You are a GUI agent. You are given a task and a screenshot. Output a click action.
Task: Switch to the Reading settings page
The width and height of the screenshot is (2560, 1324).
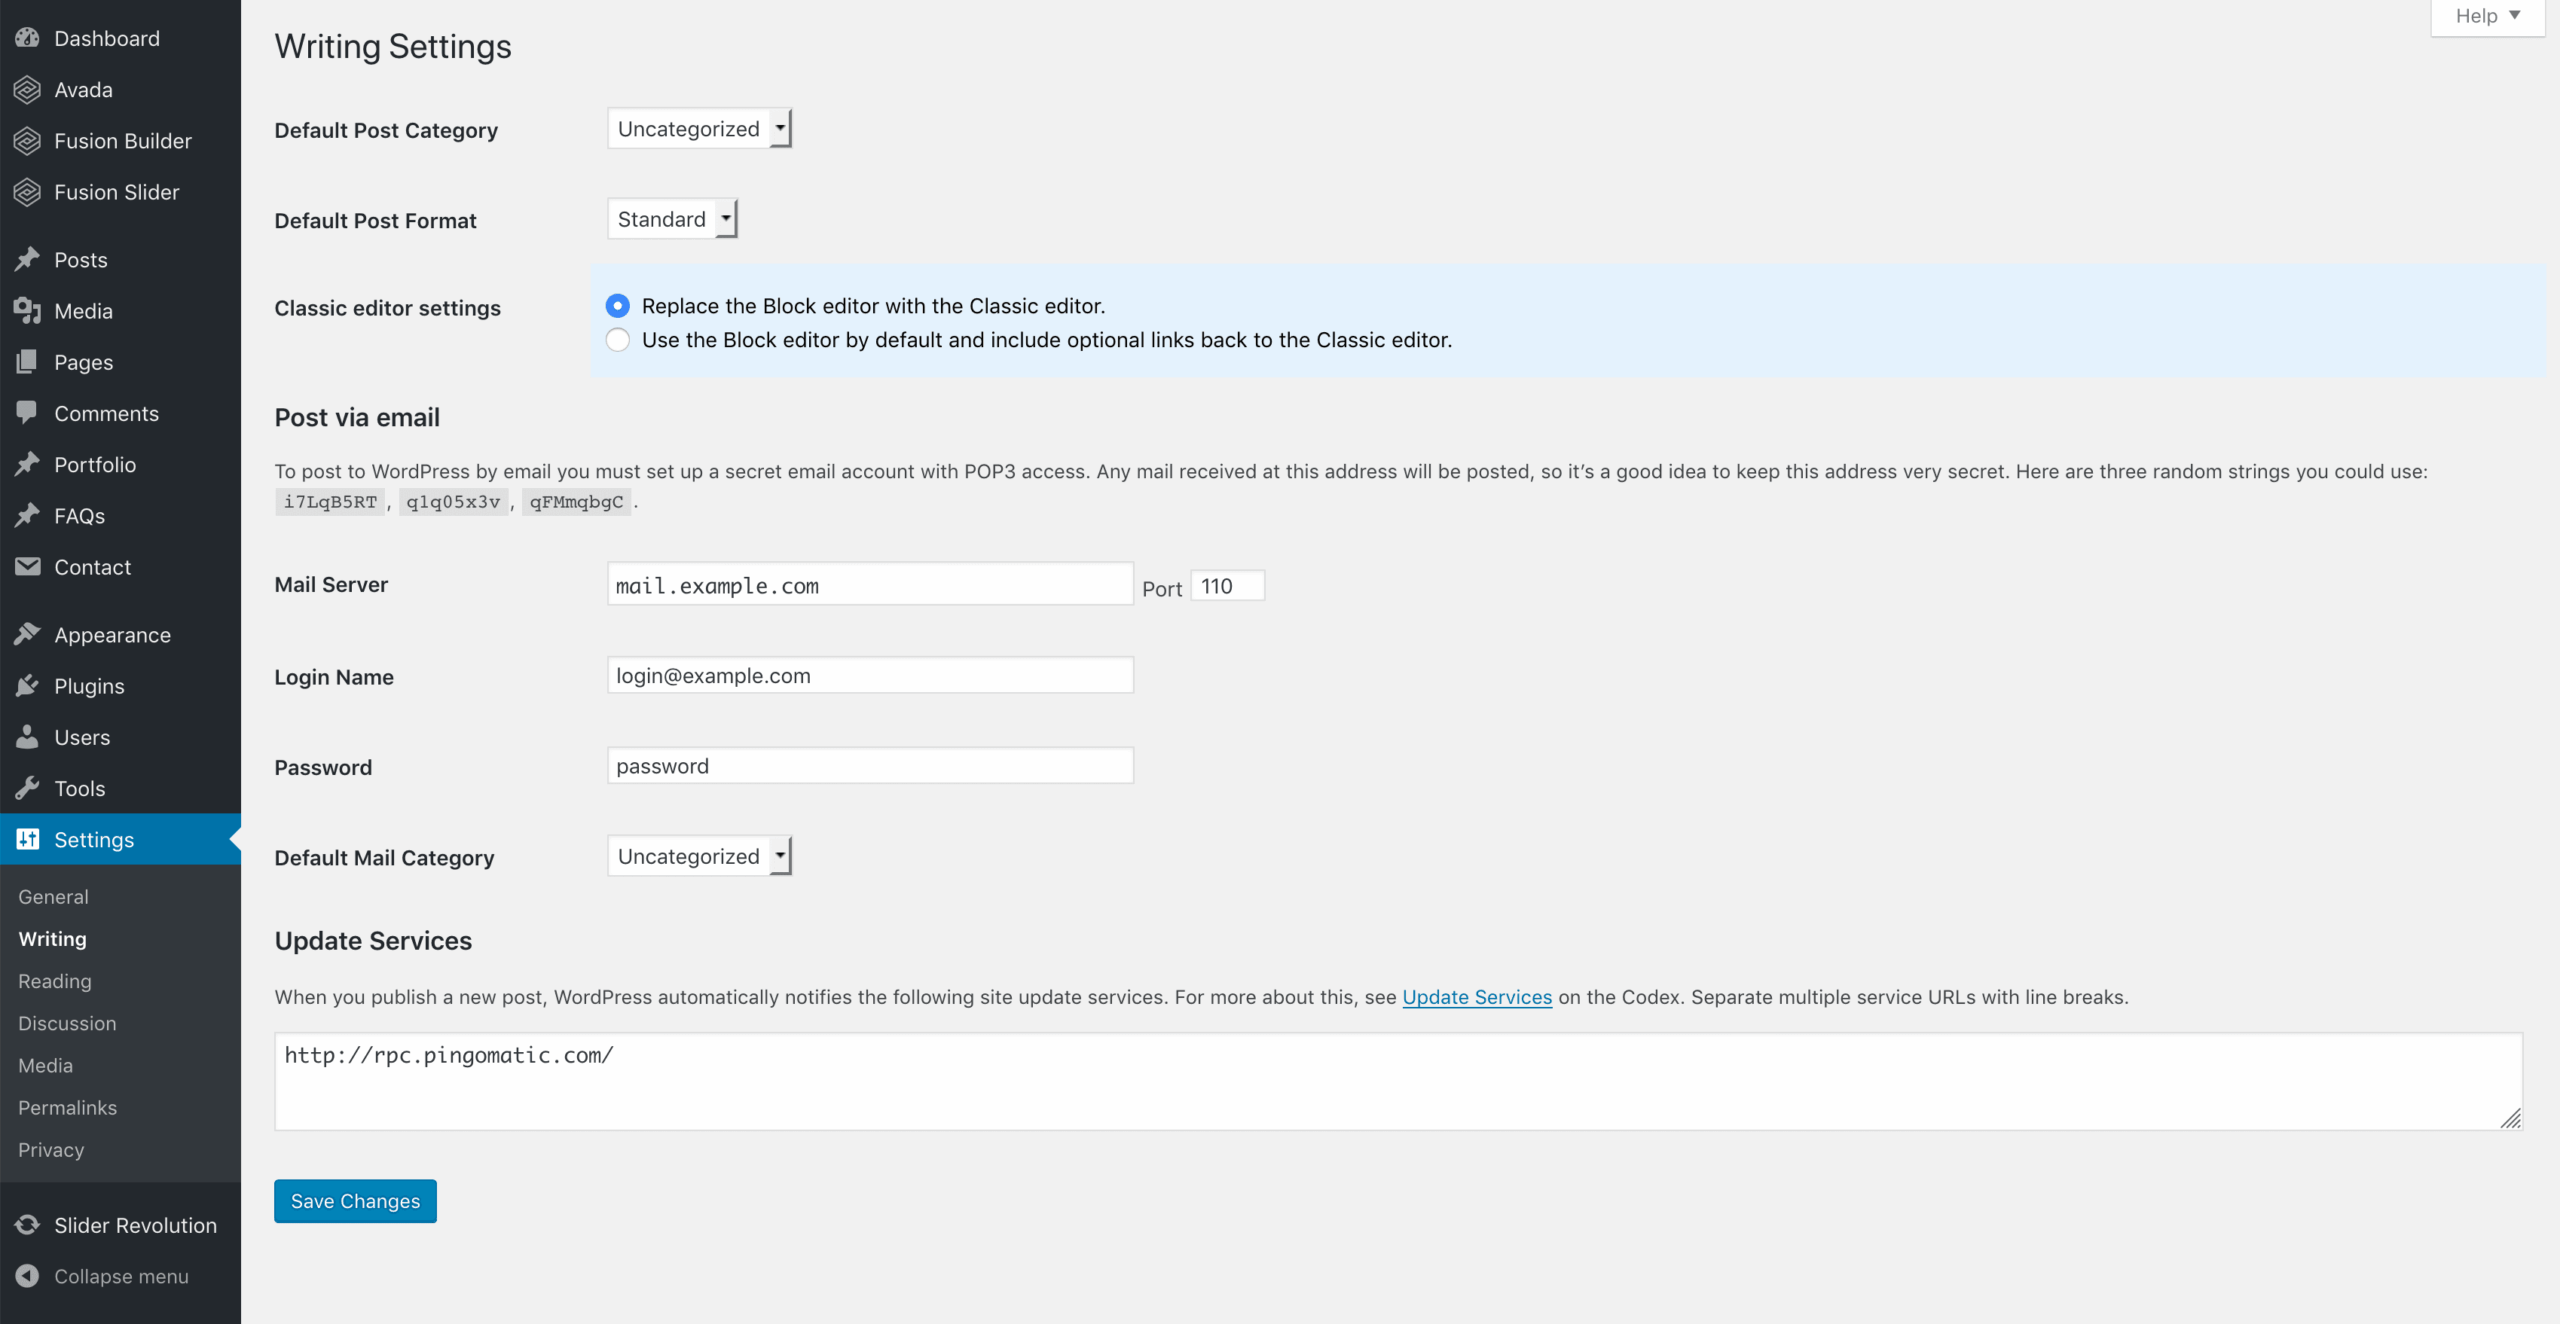(x=54, y=981)
